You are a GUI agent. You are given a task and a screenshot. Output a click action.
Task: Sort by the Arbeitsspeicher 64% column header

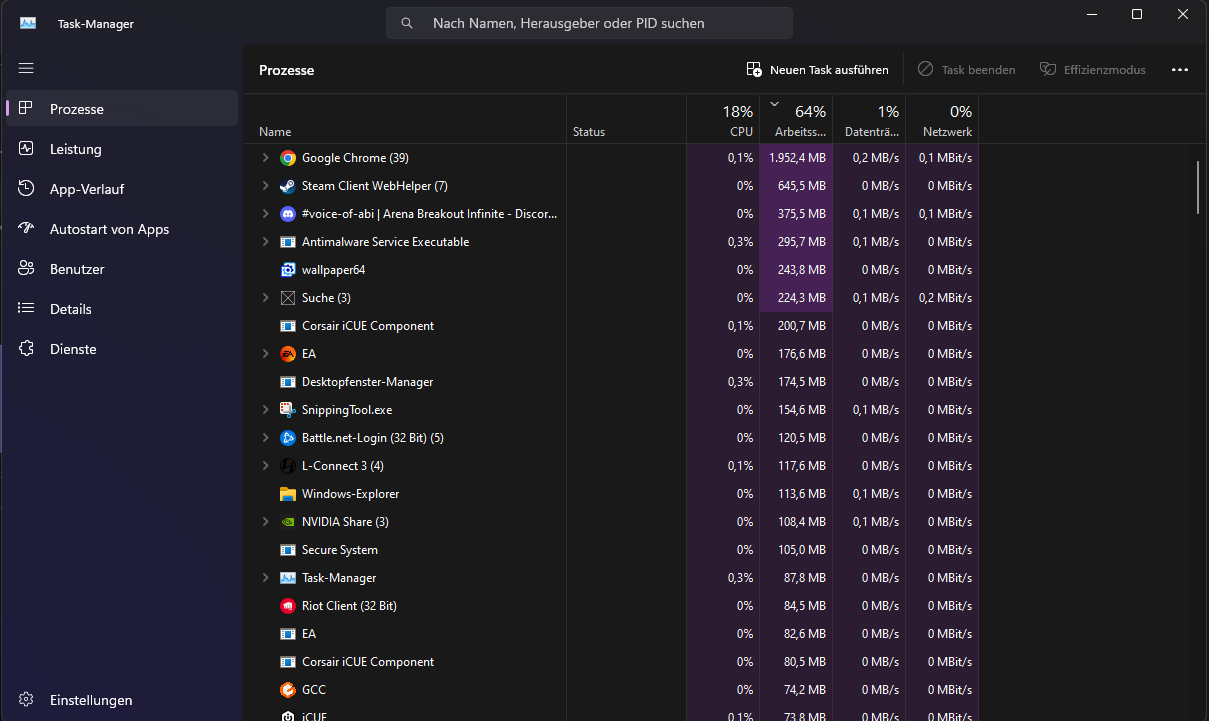point(796,119)
